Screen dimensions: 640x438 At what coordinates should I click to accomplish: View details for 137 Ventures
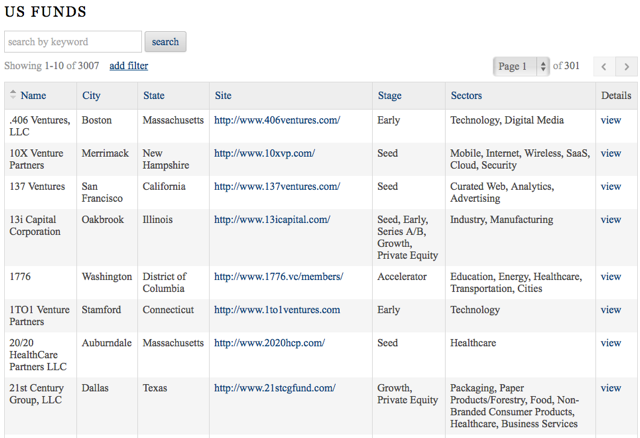point(611,186)
